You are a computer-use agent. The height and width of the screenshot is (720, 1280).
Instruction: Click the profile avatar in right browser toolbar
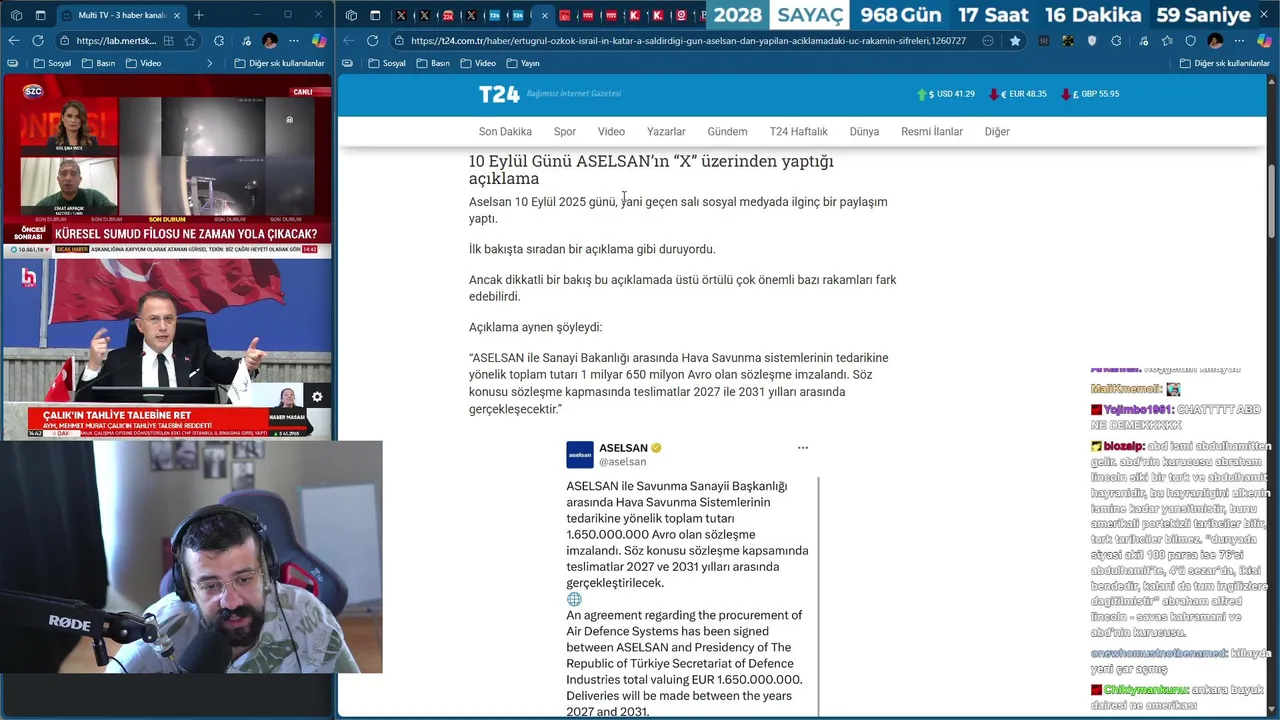[x=1215, y=41]
